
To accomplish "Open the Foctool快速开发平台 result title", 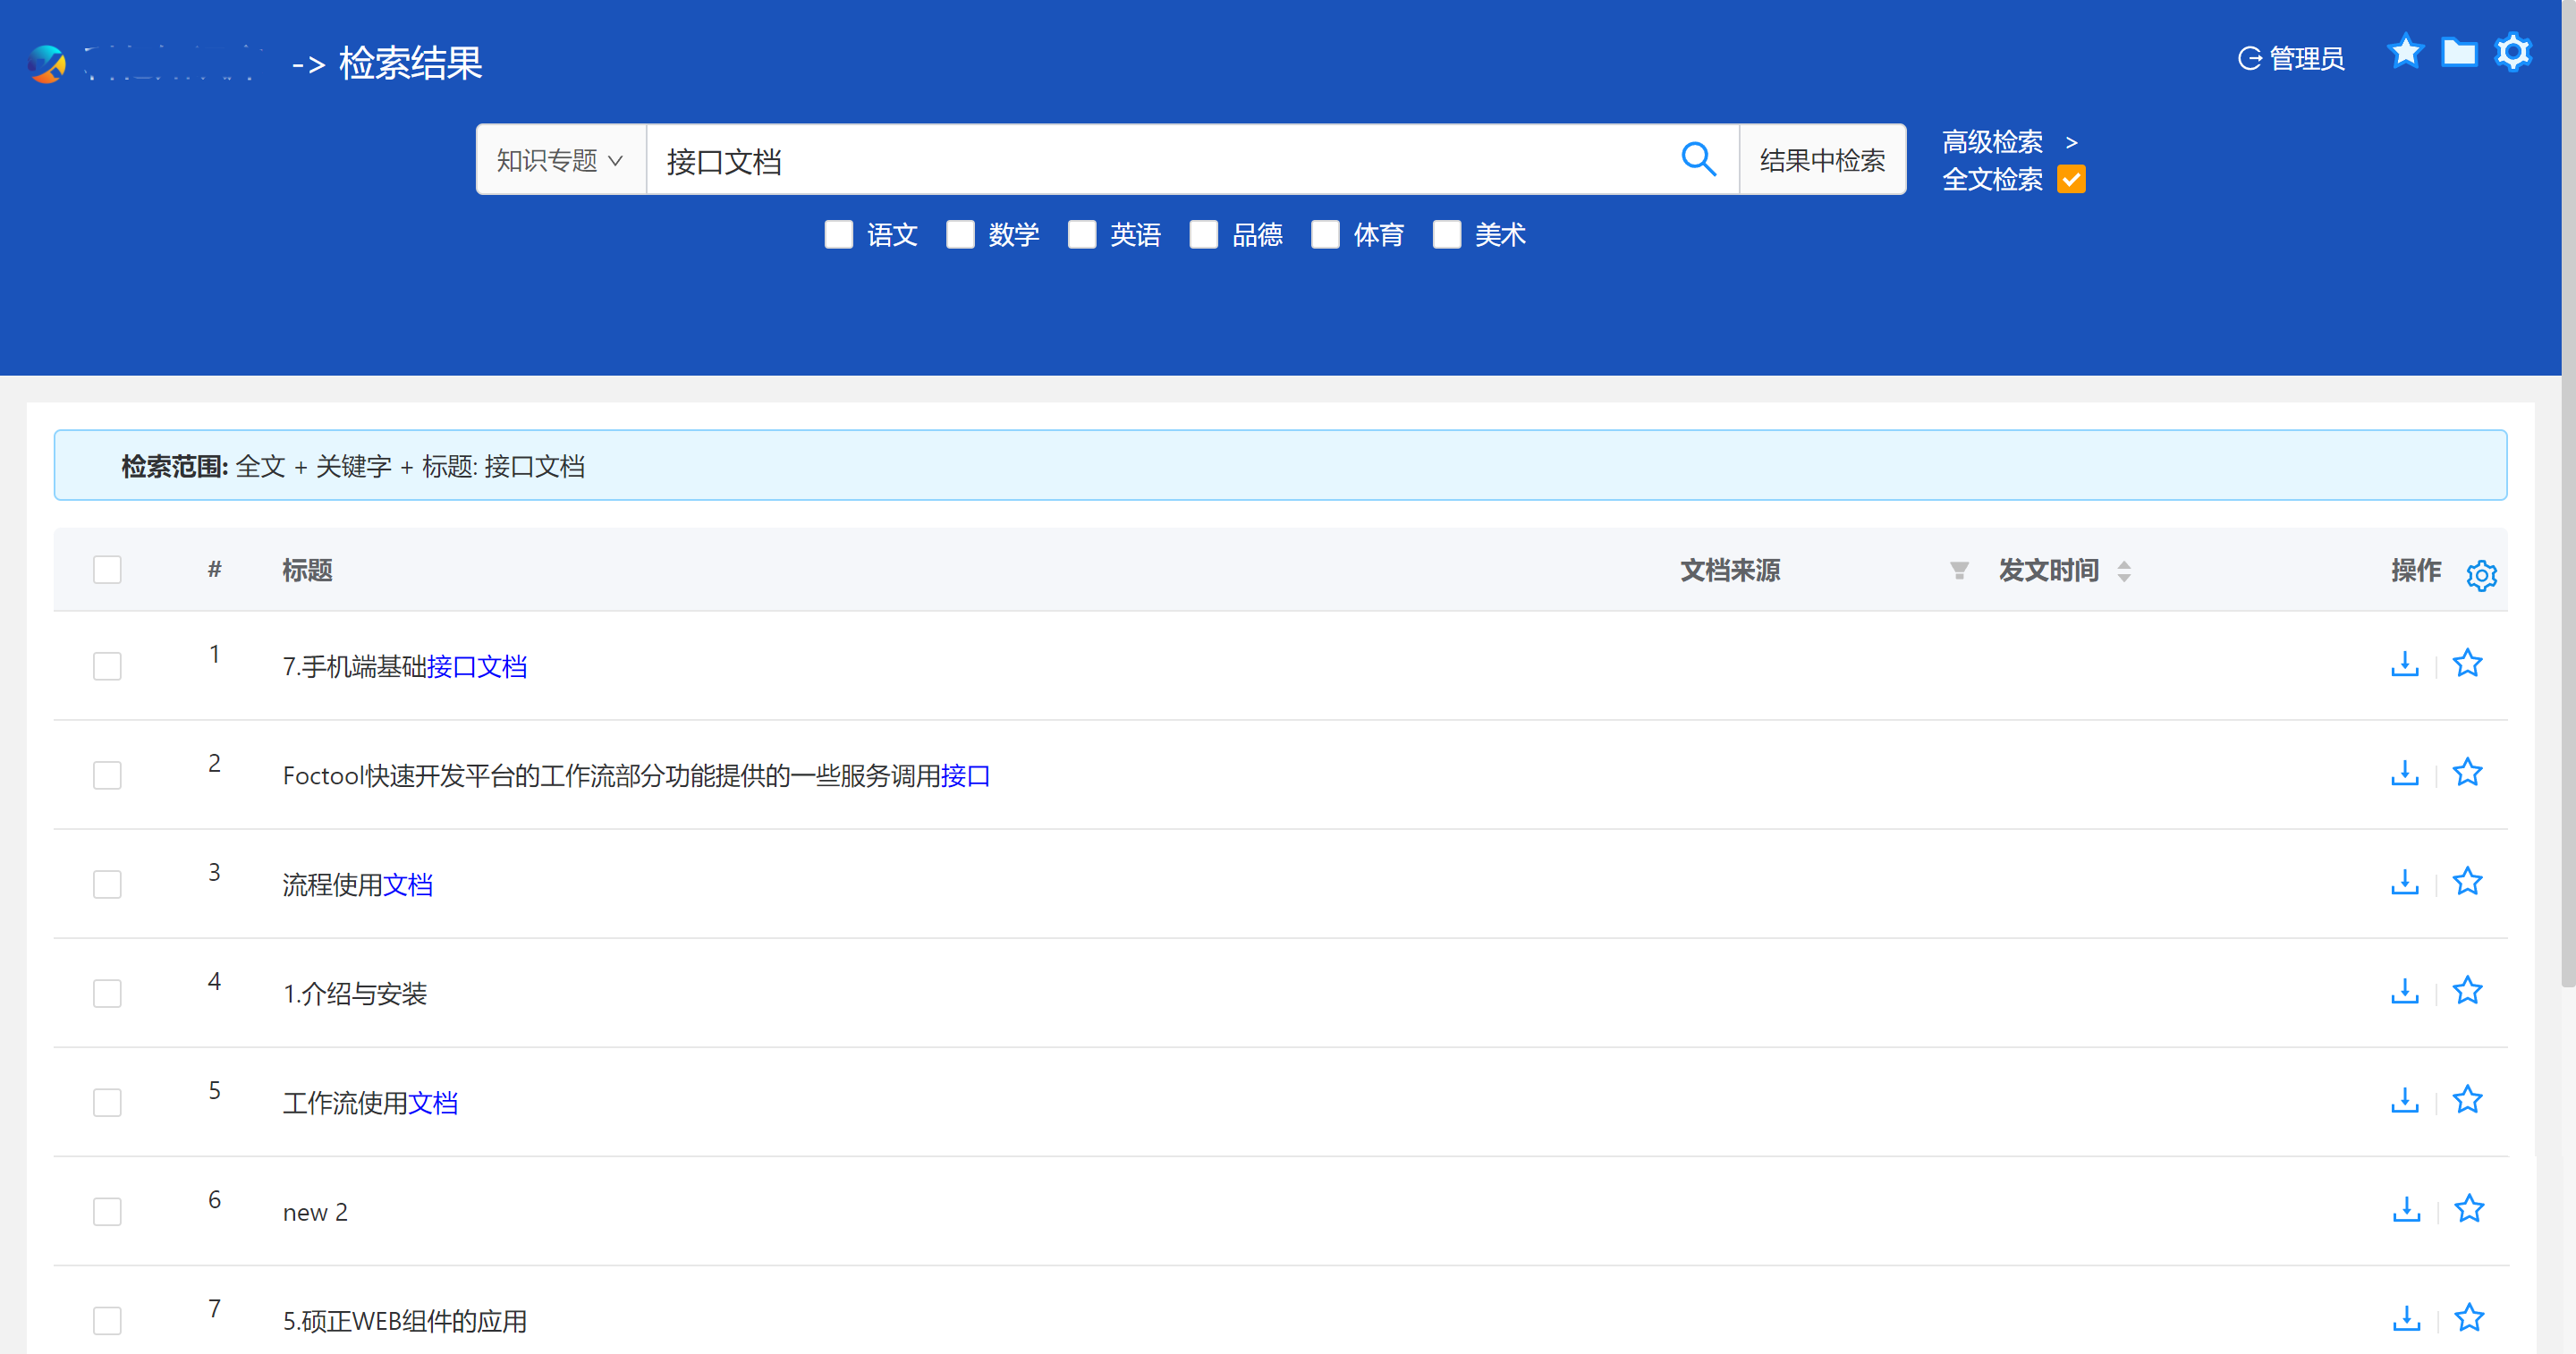I will click(x=636, y=775).
